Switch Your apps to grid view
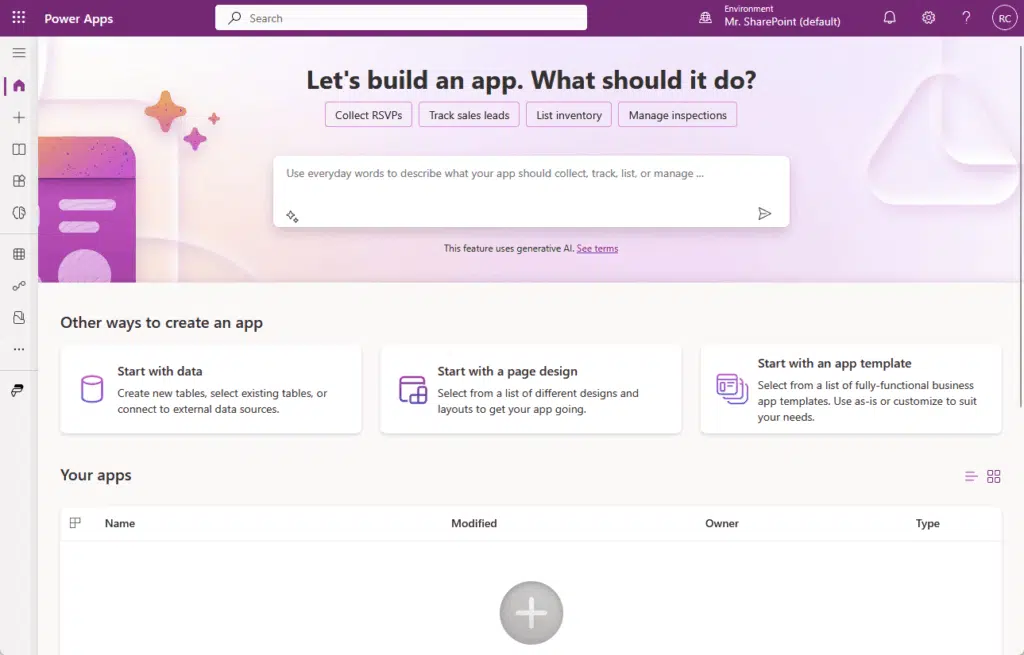Viewport: 1024px width, 655px height. coord(993,477)
